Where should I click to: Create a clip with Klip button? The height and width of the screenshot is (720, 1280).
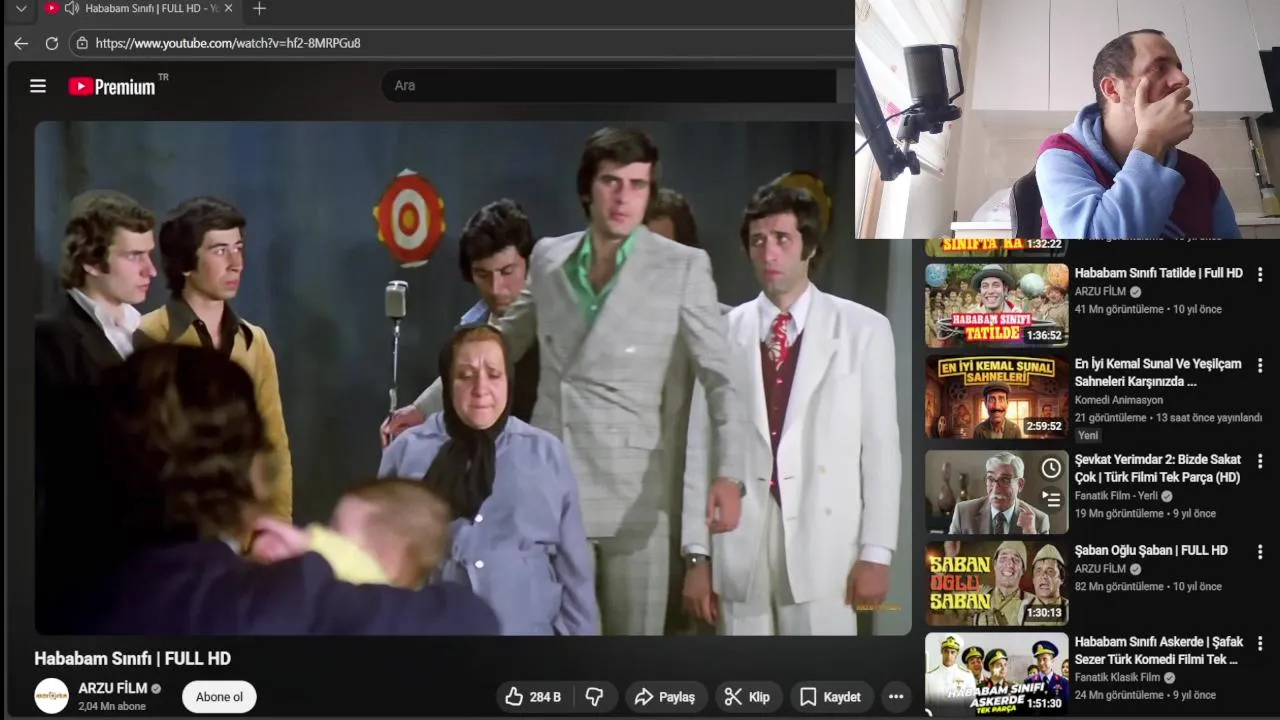pyautogui.click(x=748, y=697)
